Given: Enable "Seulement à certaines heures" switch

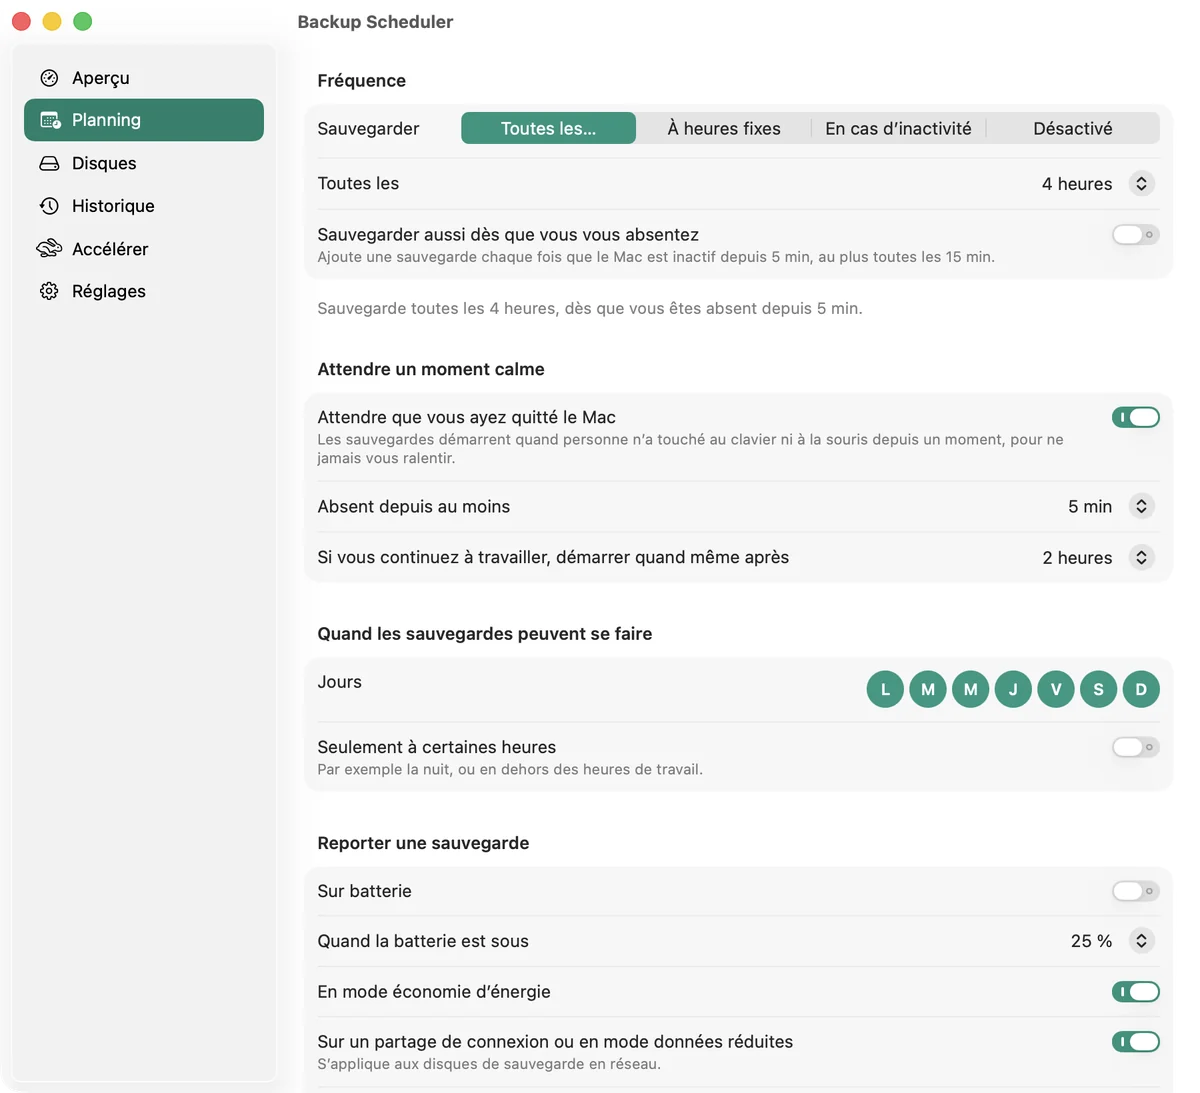Looking at the screenshot, I should [1136, 747].
